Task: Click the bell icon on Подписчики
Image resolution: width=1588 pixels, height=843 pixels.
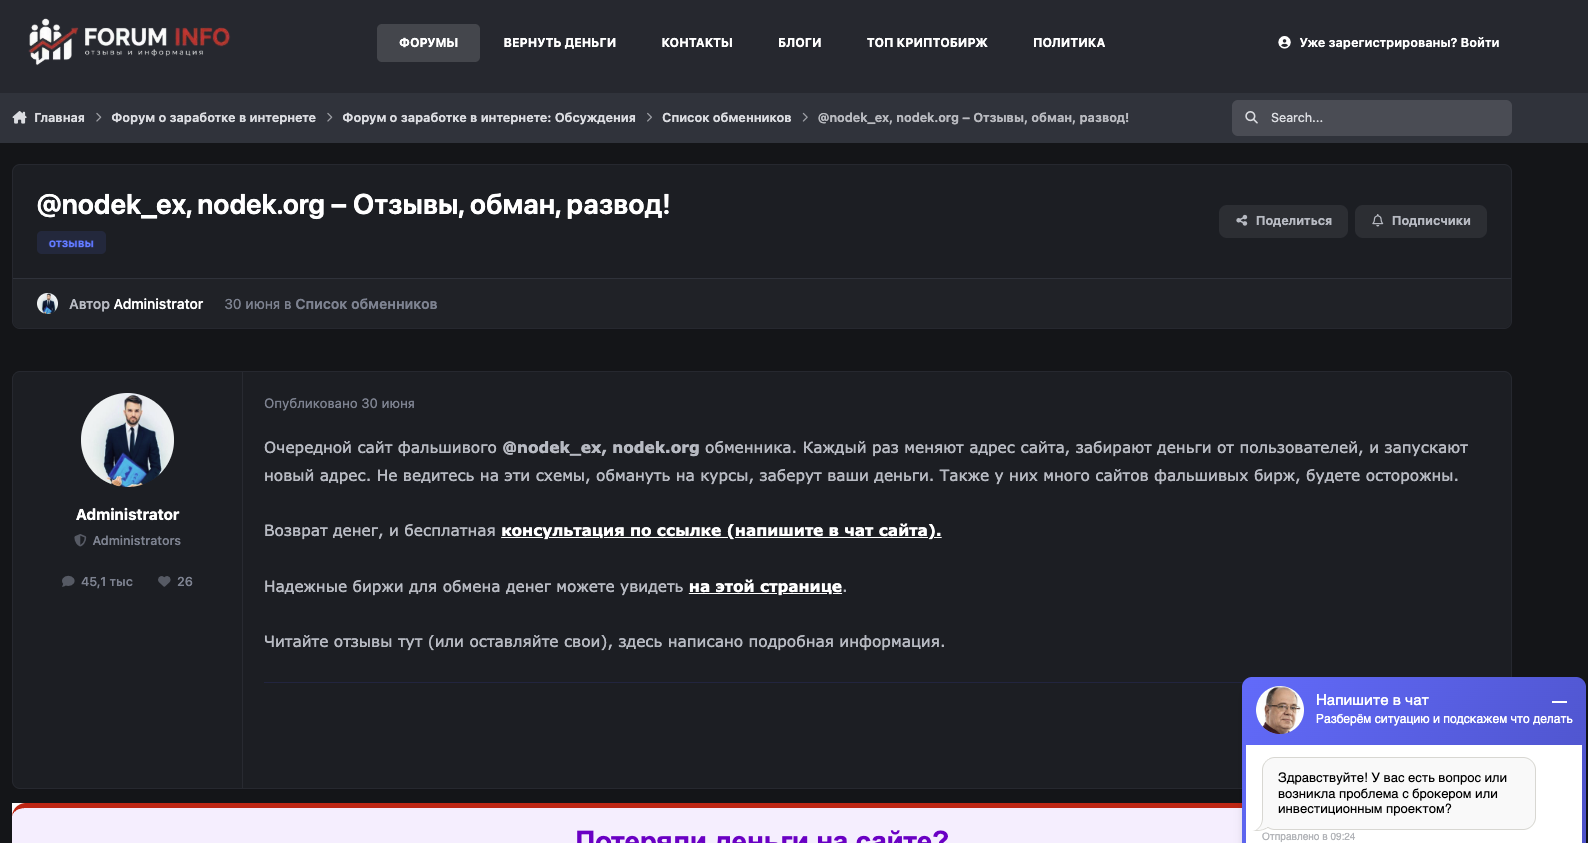Action: coord(1378,221)
